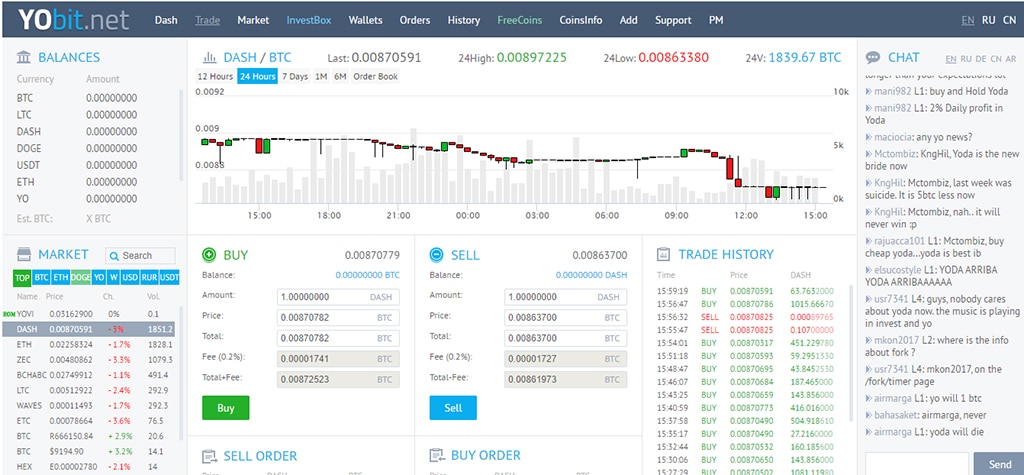Click the green plus icon next to BUY
This screenshot has height=475, width=1024.
pos(209,255)
